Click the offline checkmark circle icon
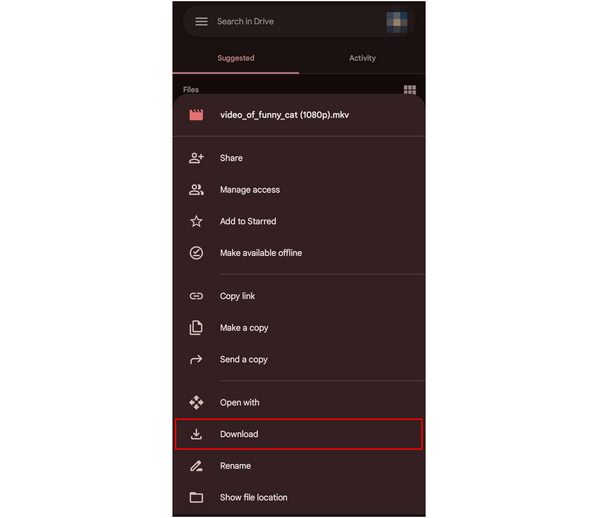600x518 pixels. pyautogui.click(x=196, y=253)
